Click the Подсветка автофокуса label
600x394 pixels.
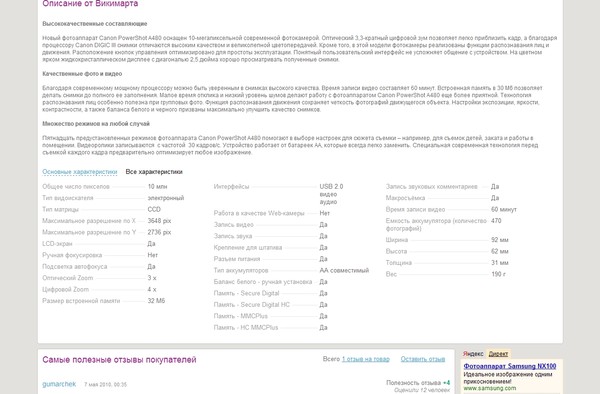tap(74, 267)
